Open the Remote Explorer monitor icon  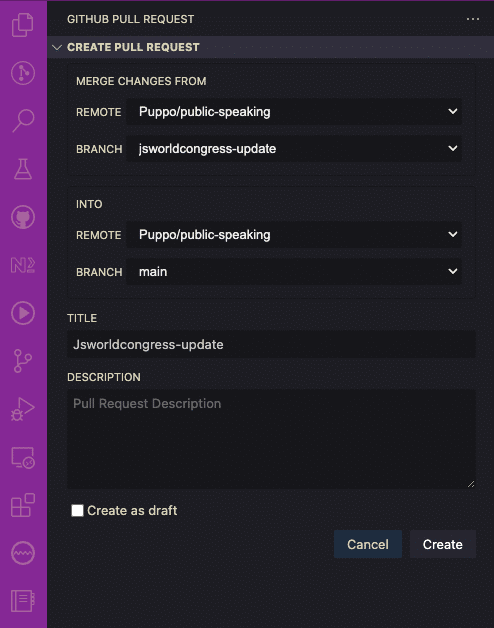point(23,457)
